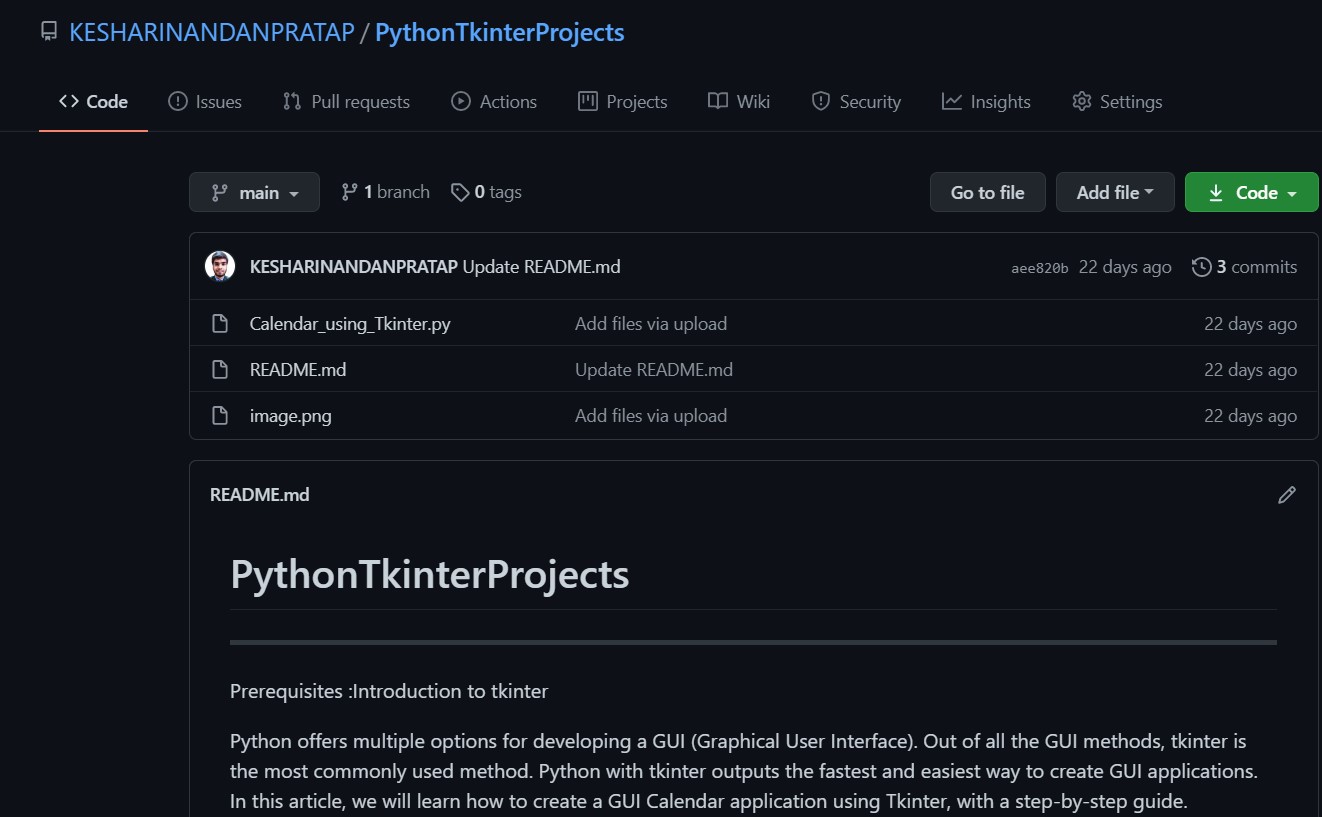This screenshot has width=1322, height=817.
Task: Open the repository Settings tab
Action: coord(1117,102)
